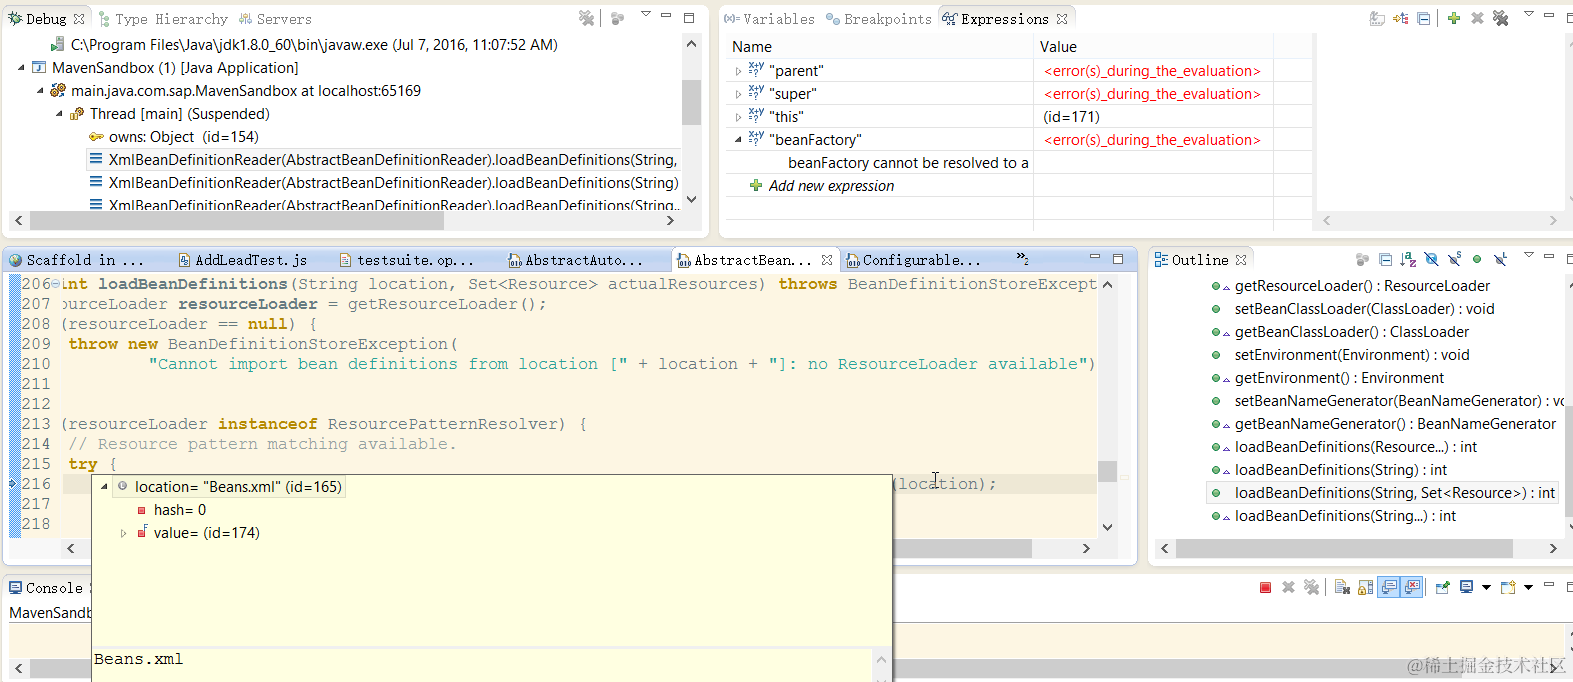
Task: Toggle Hide Non-Public Members in Outline
Action: point(1477,260)
